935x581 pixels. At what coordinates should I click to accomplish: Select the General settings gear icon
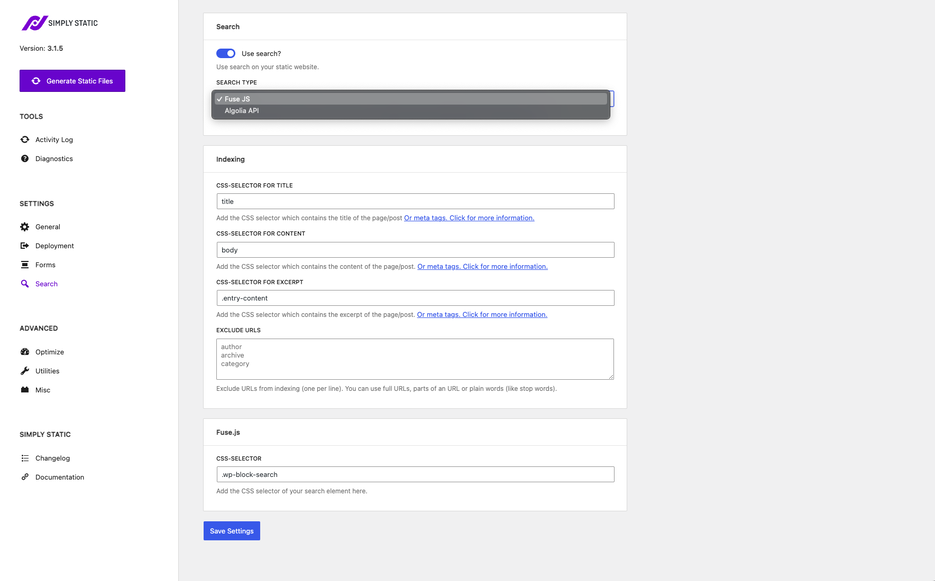click(24, 226)
